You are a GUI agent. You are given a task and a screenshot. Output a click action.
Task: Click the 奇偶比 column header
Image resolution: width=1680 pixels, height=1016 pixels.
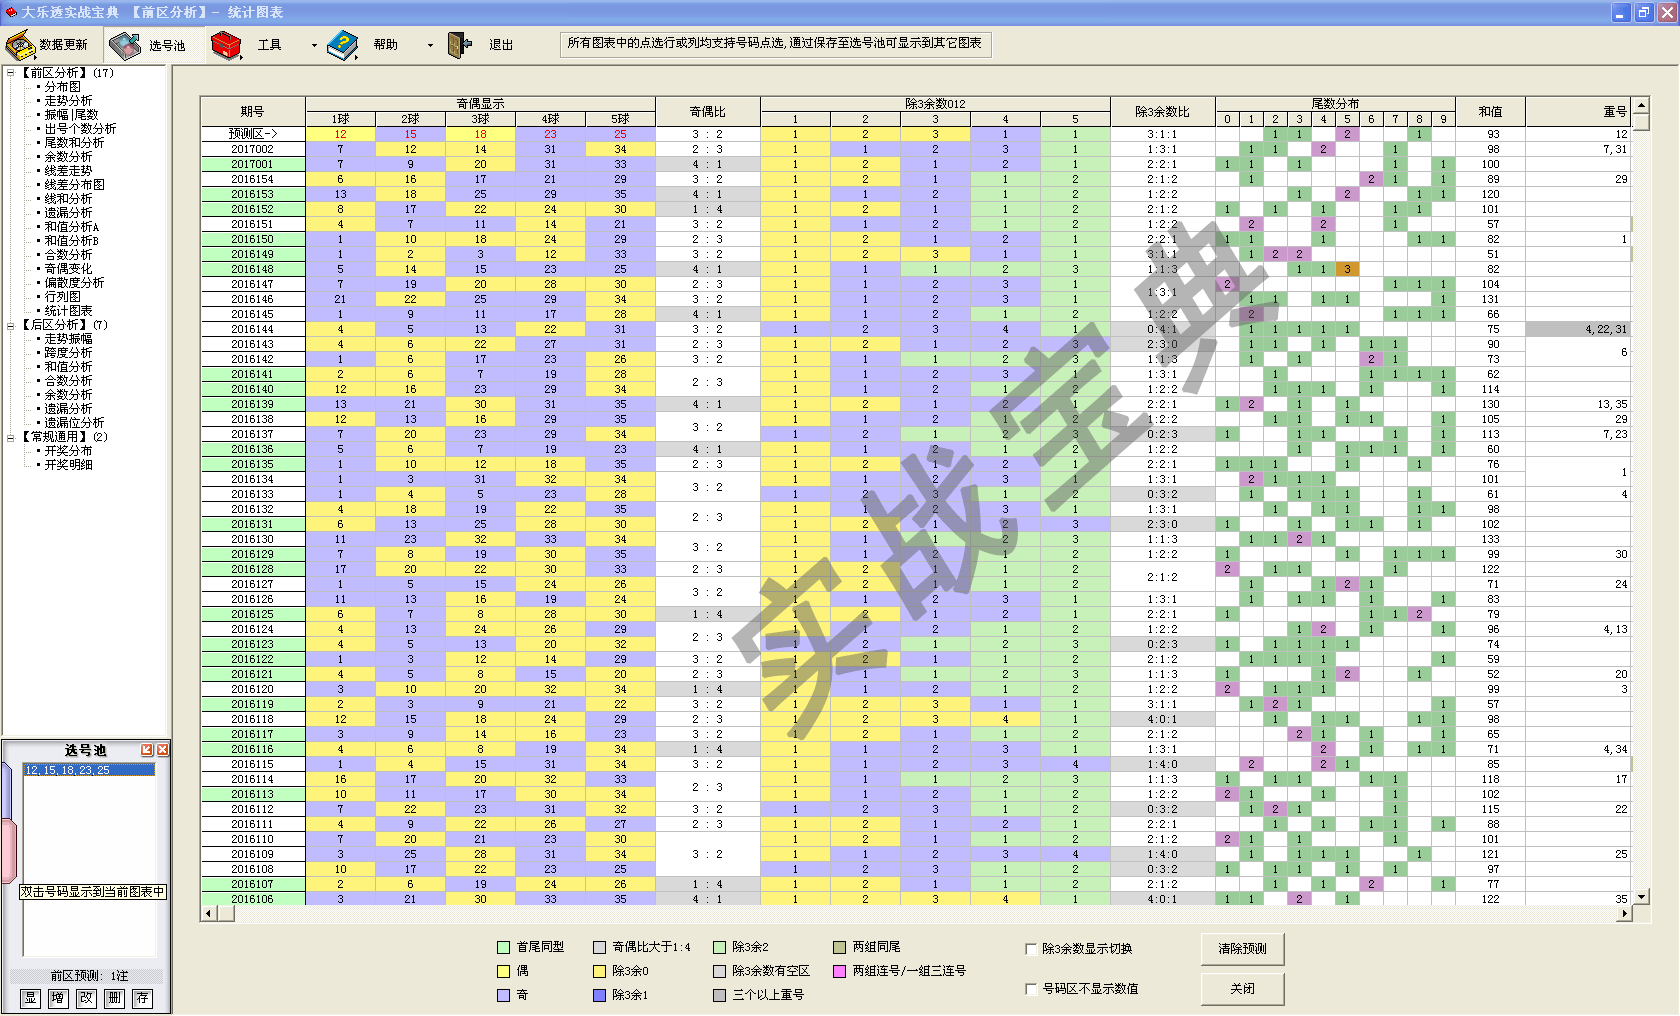708,111
